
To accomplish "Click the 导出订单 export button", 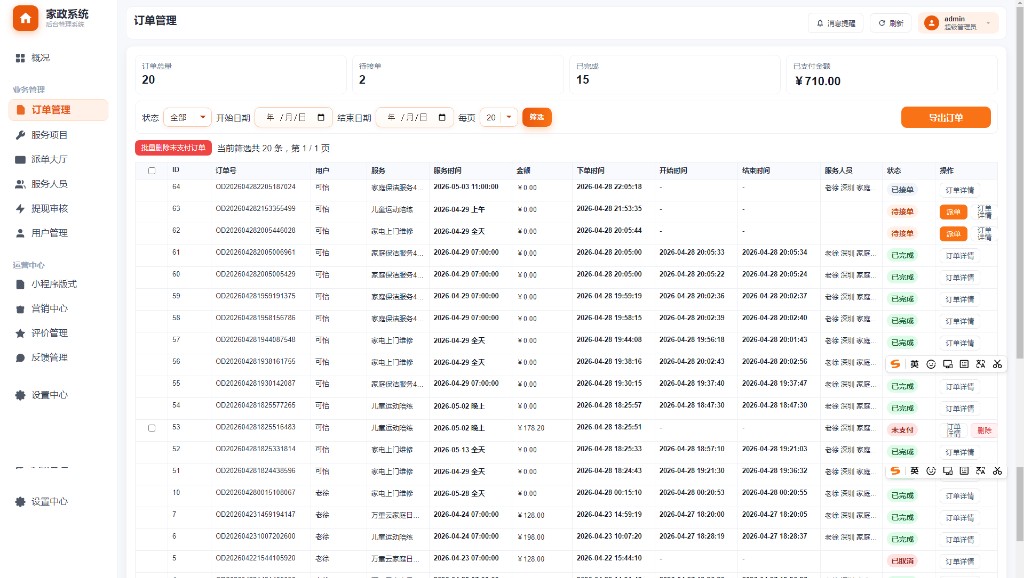I will (x=946, y=118).
